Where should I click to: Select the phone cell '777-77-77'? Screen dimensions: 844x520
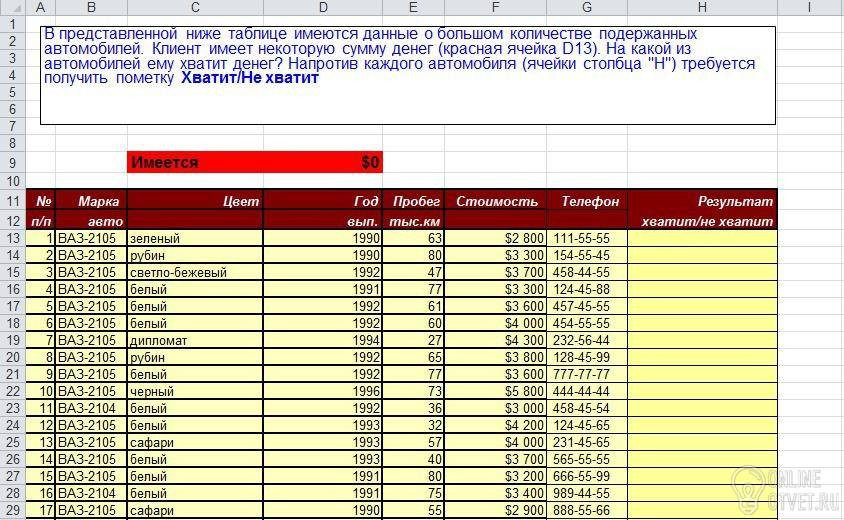[x=587, y=374]
